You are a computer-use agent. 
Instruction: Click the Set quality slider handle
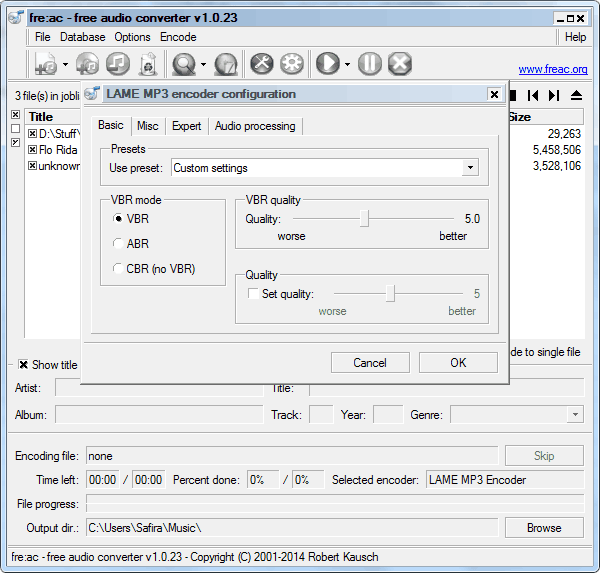pos(390,294)
